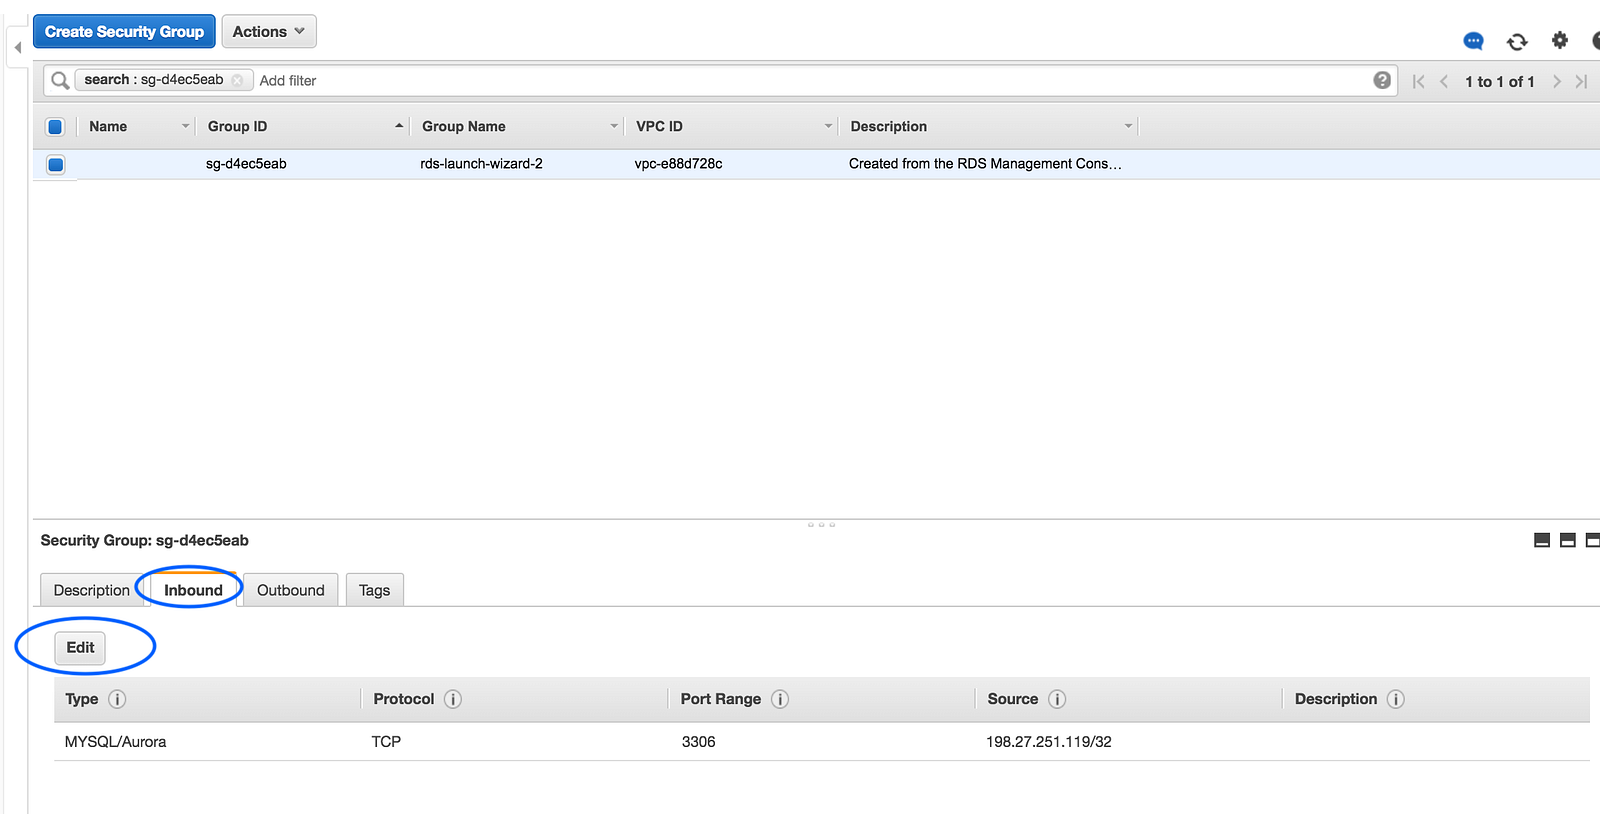This screenshot has height=814, width=1600.
Task: Click the RDS Management Console description cell
Action: (985, 164)
